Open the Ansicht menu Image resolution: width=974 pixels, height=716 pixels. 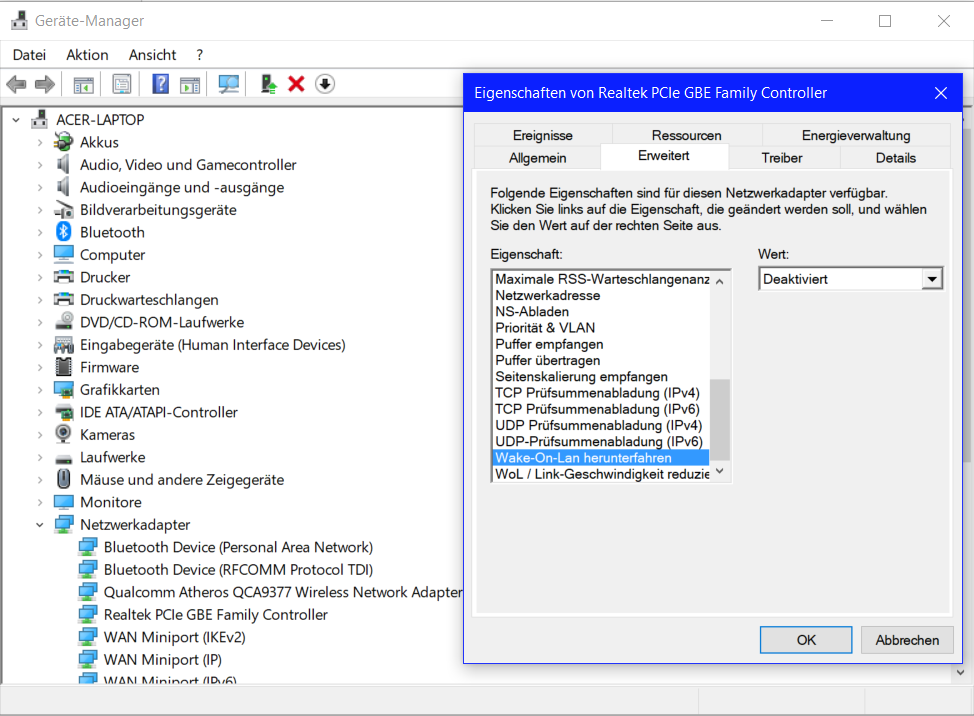tap(152, 55)
